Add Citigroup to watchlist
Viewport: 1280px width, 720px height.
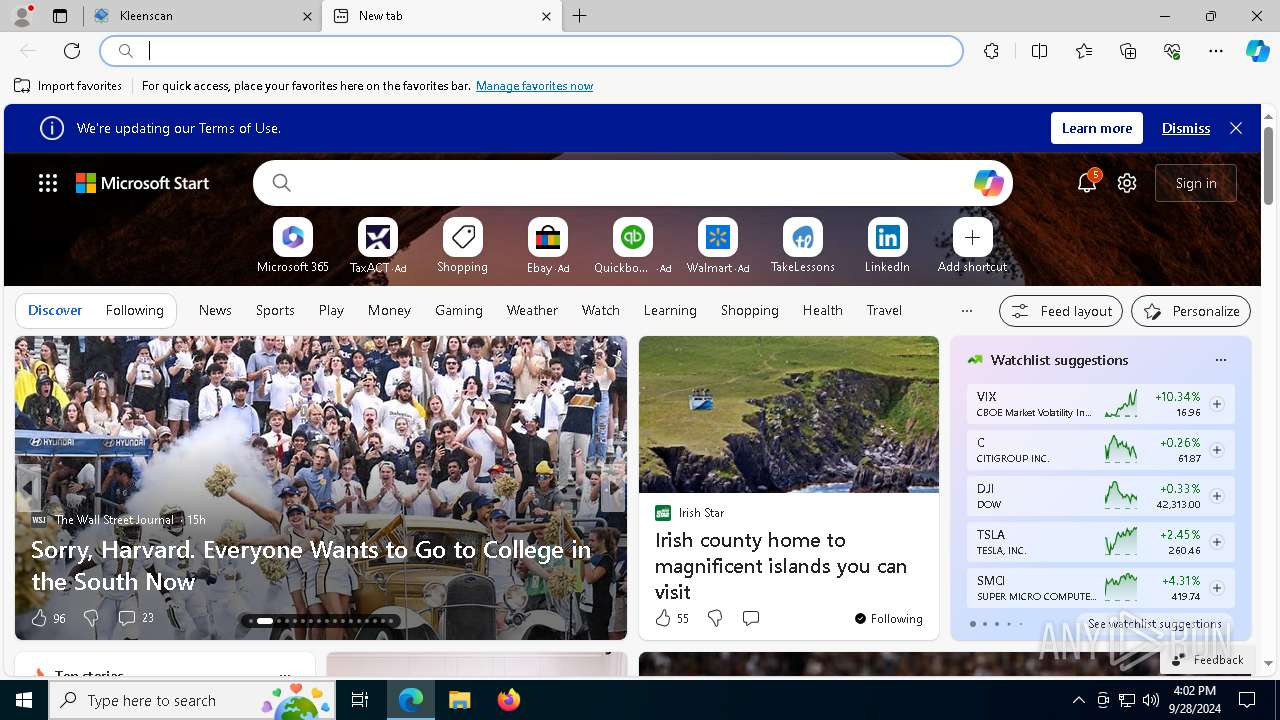pyautogui.click(x=1217, y=450)
